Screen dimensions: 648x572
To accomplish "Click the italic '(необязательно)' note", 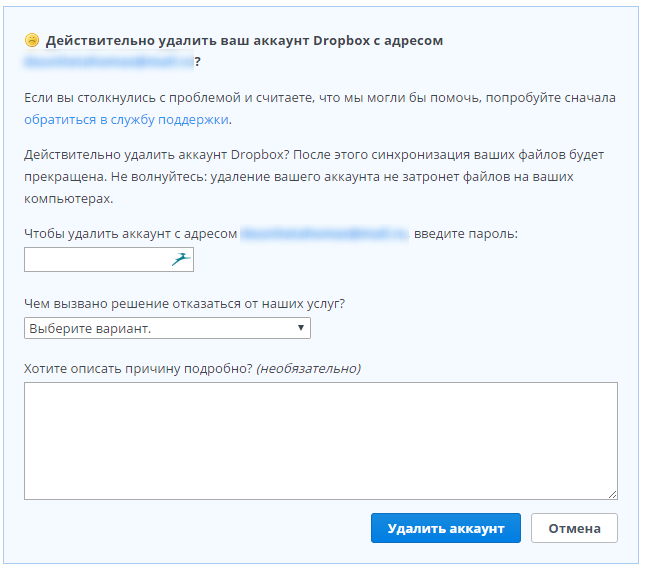I will pos(309,368).
